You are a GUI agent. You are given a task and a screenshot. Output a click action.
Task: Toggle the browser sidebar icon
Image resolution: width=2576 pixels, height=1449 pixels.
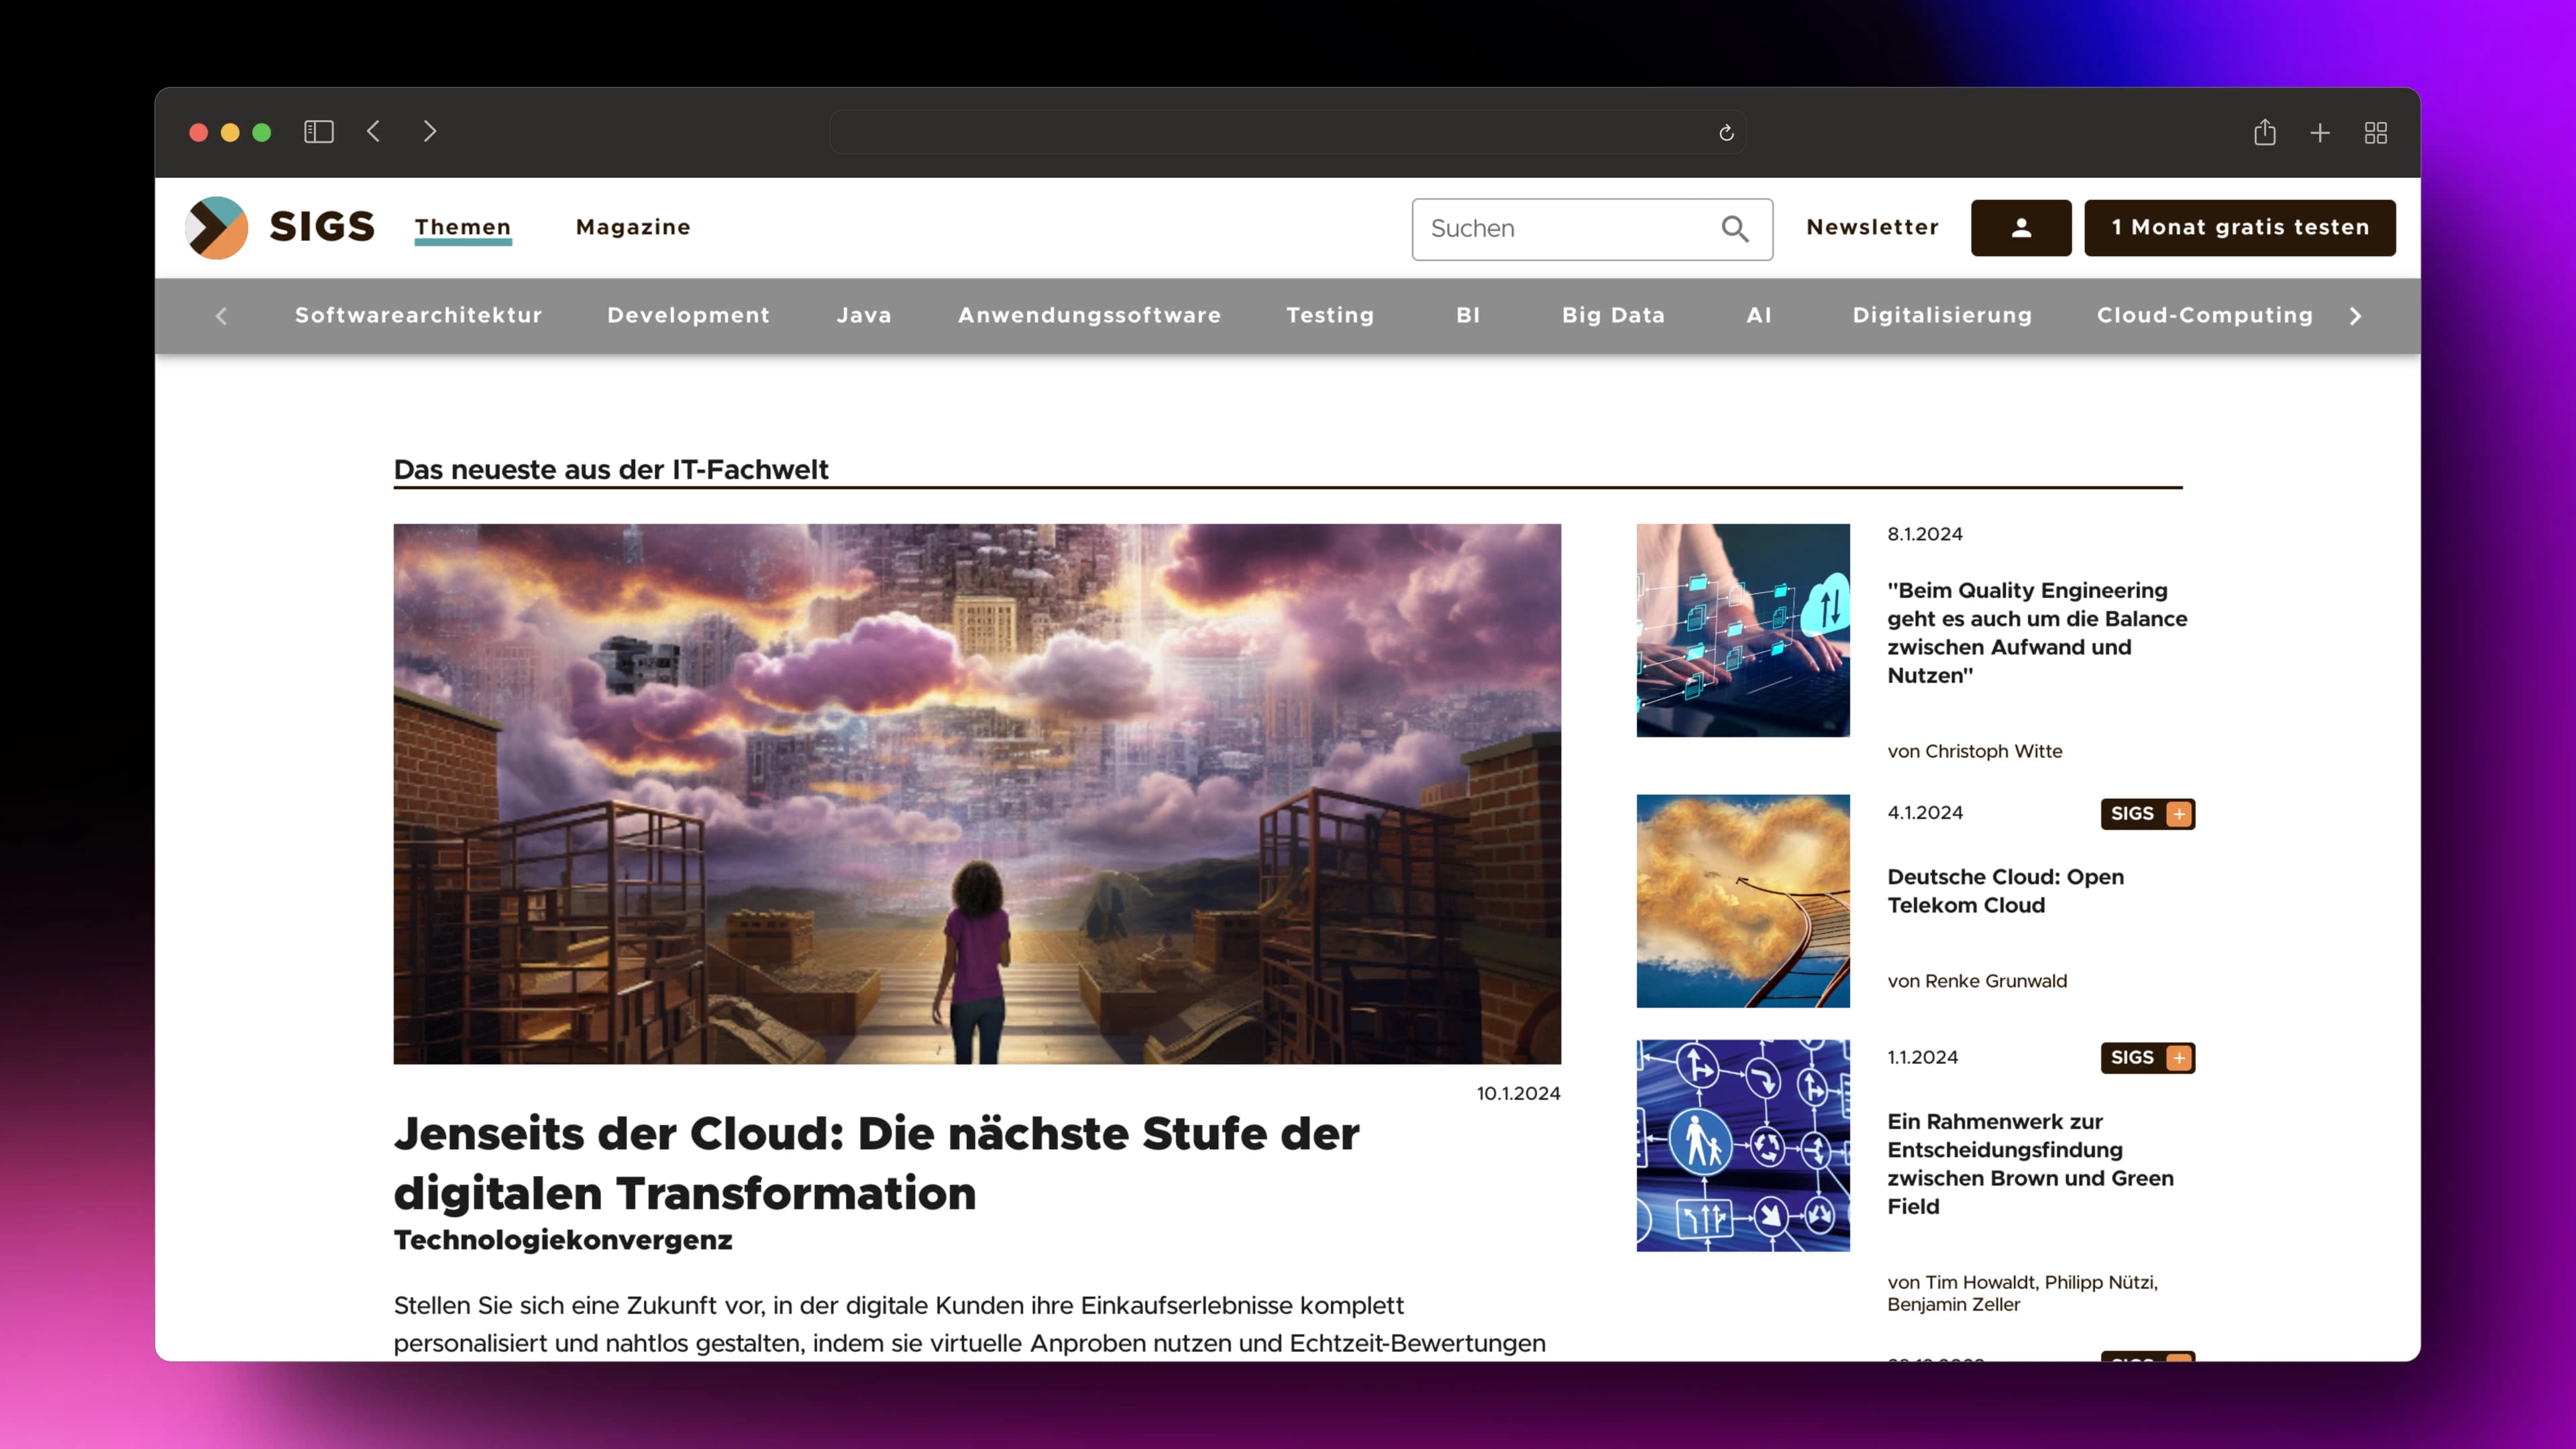point(318,132)
